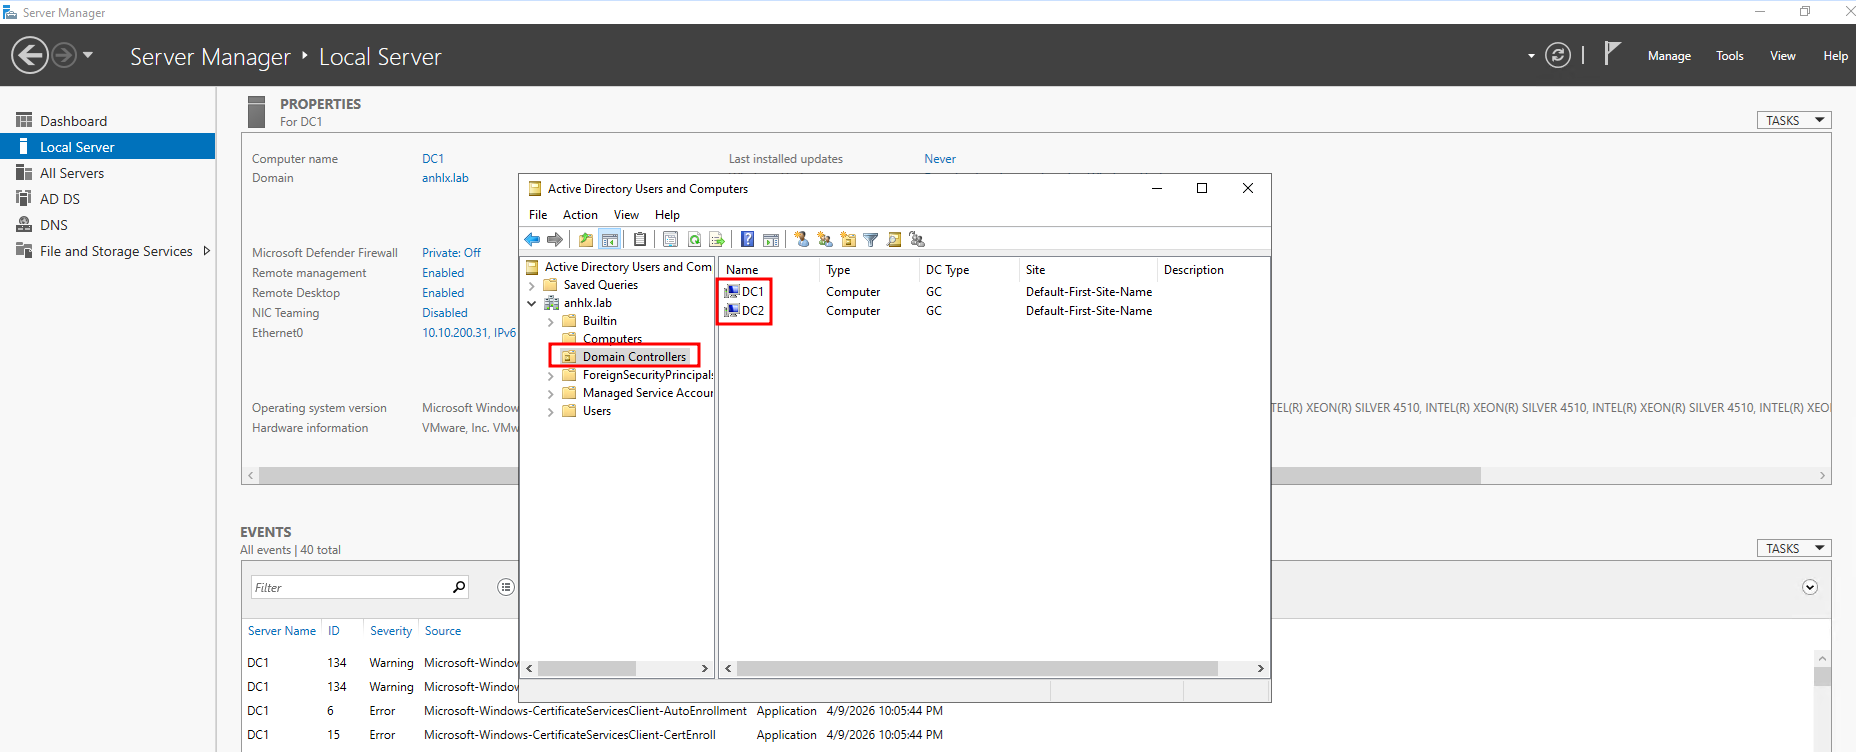Open the Tools menu in Server Manager

click(x=1729, y=56)
